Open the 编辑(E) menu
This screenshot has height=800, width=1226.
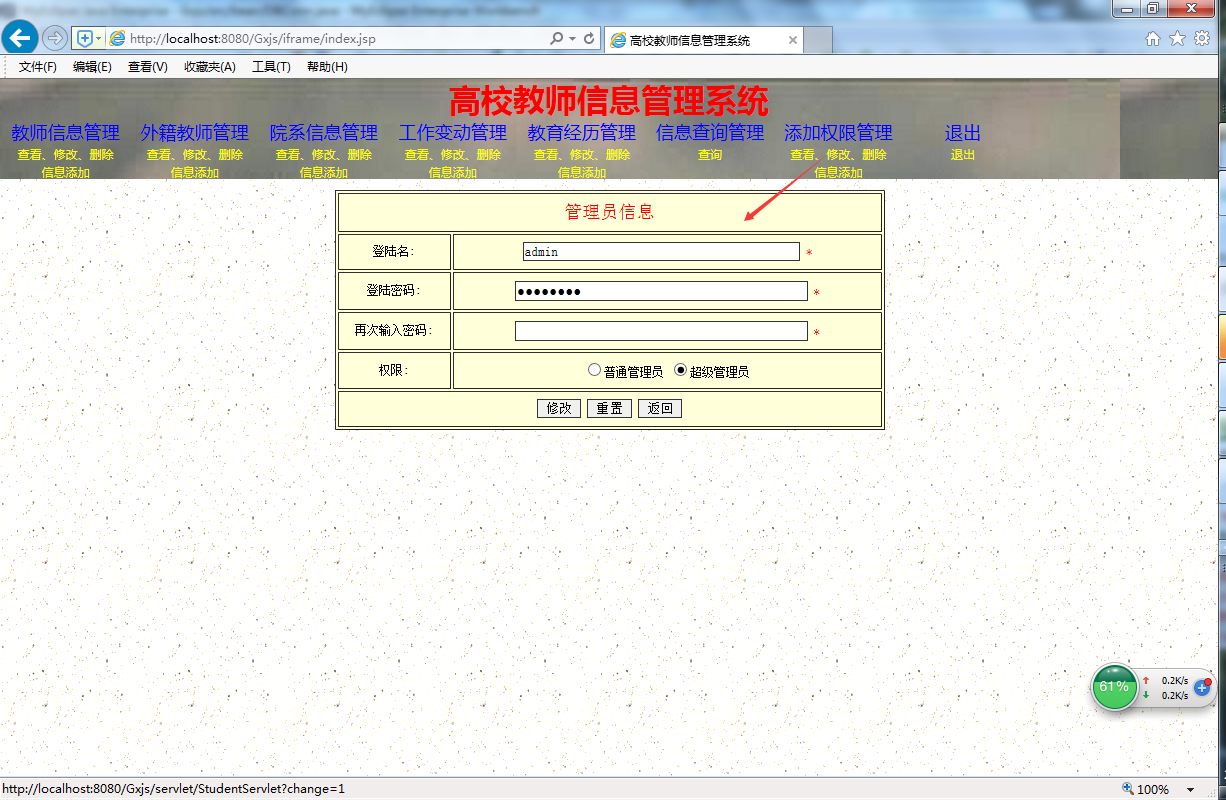(92, 67)
